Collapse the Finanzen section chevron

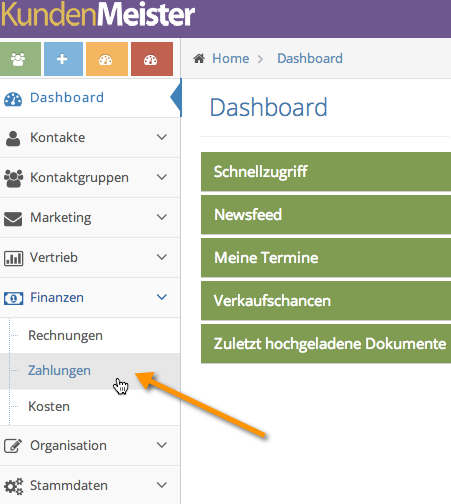pyautogui.click(x=162, y=297)
